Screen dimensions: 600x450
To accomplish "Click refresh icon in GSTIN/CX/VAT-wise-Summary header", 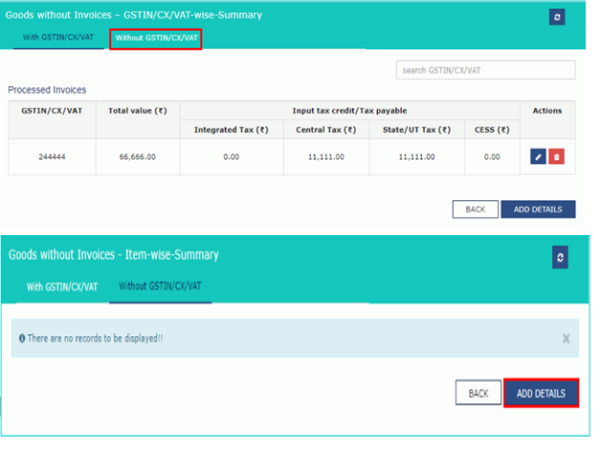I will 557,17.
